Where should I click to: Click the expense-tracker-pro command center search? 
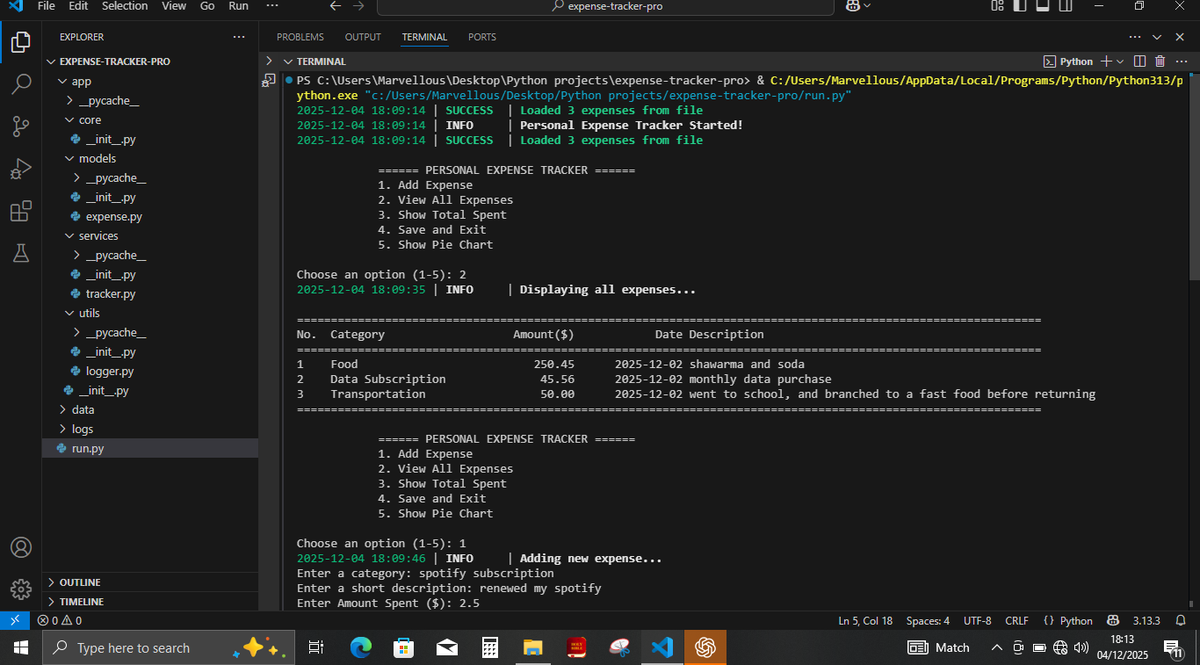607,6
